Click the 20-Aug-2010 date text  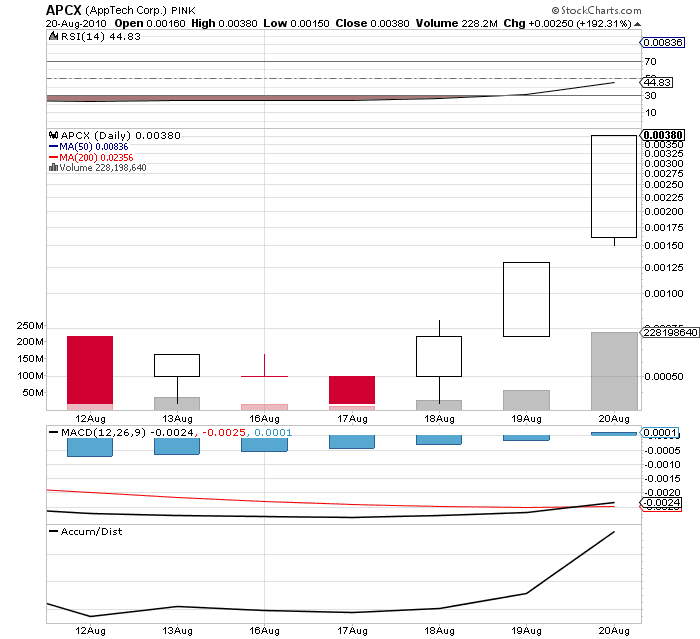[x=76, y=24]
